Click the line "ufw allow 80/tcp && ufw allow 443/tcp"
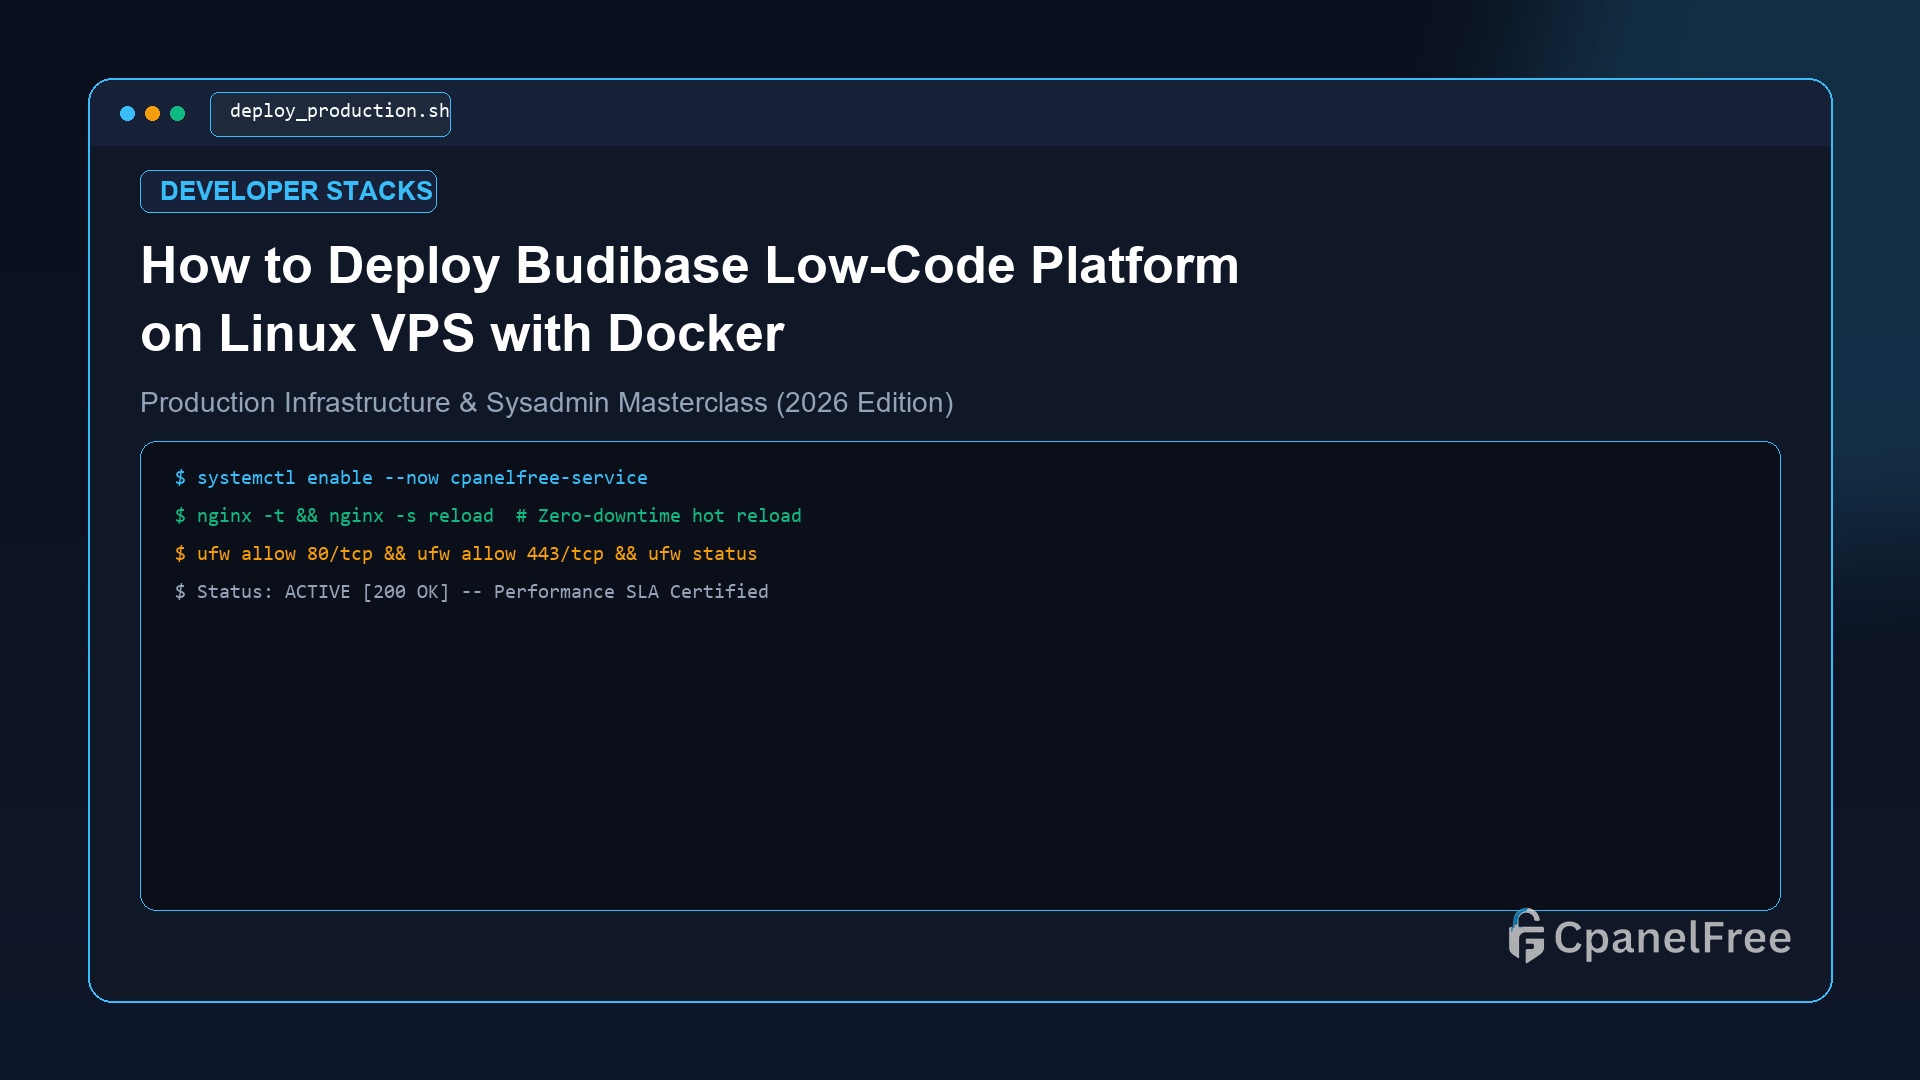This screenshot has width=1920, height=1080. pos(466,554)
